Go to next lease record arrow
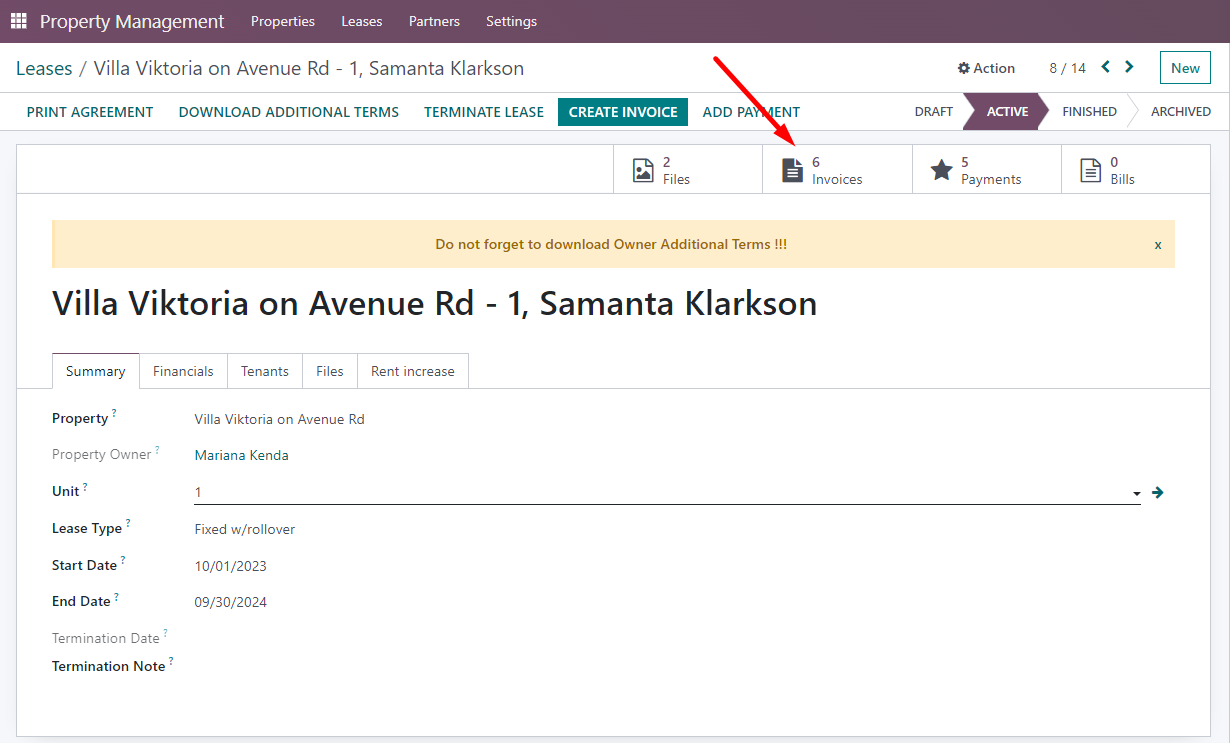Screen dimensions: 1230x743 1129,67
